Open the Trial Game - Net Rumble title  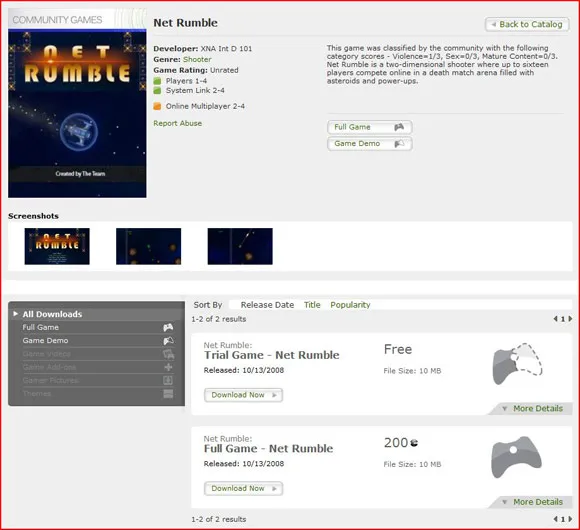pyautogui.click(x=272, y=355)
